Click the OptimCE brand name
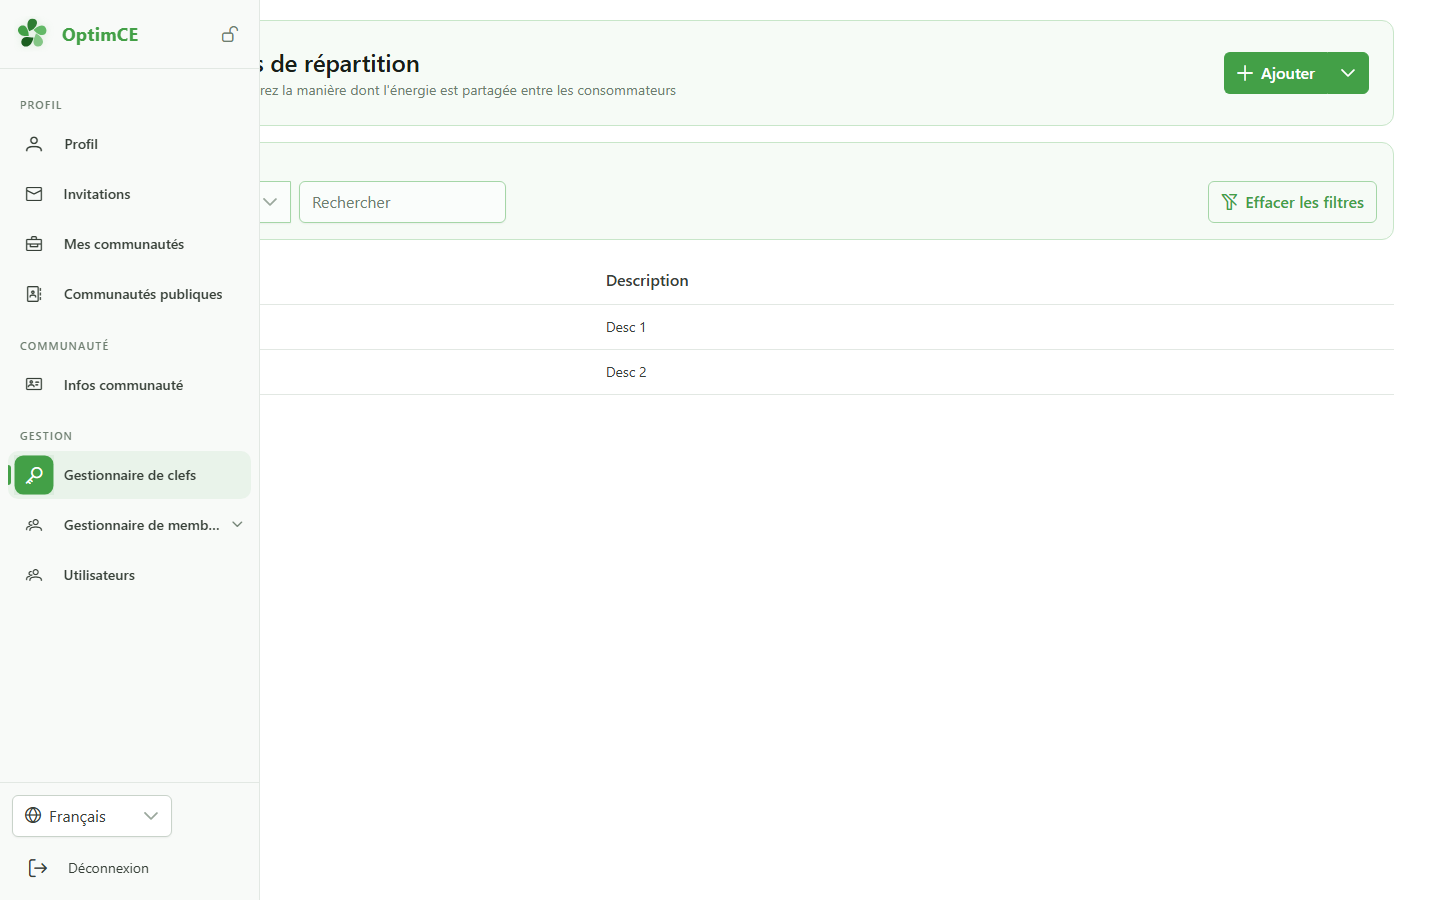Image resolution: width=1440 pixels, height=900 pixels. pyautogui.click(x=100, y=34)
